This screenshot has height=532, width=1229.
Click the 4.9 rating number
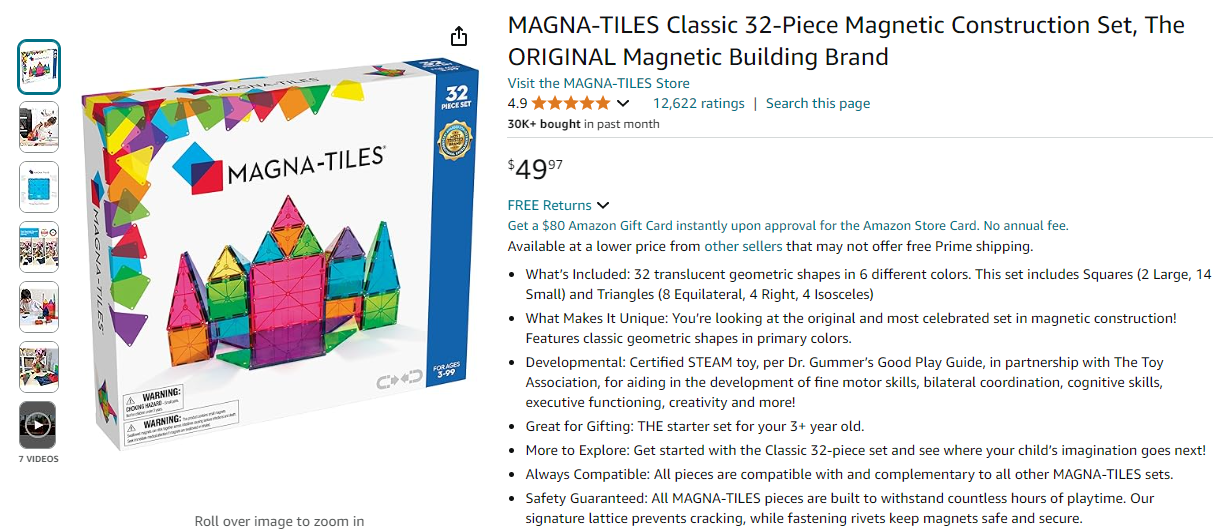pyautogui.click(x=517, y=103)
